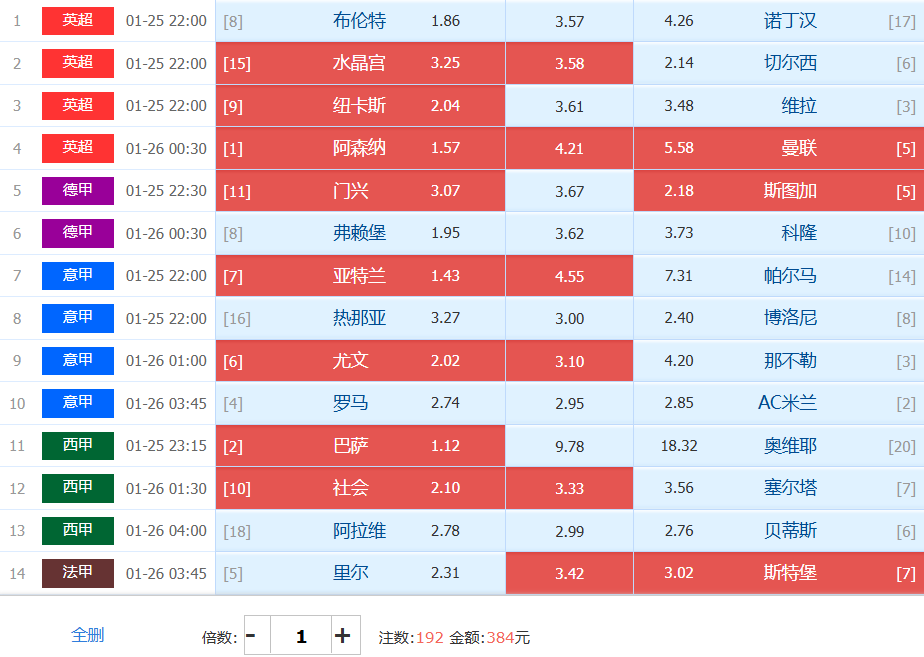Click the 德甲 league tag in the 弗赖堡 row
The height and width of the screenshot is (657, 924).
coord(78,232)
